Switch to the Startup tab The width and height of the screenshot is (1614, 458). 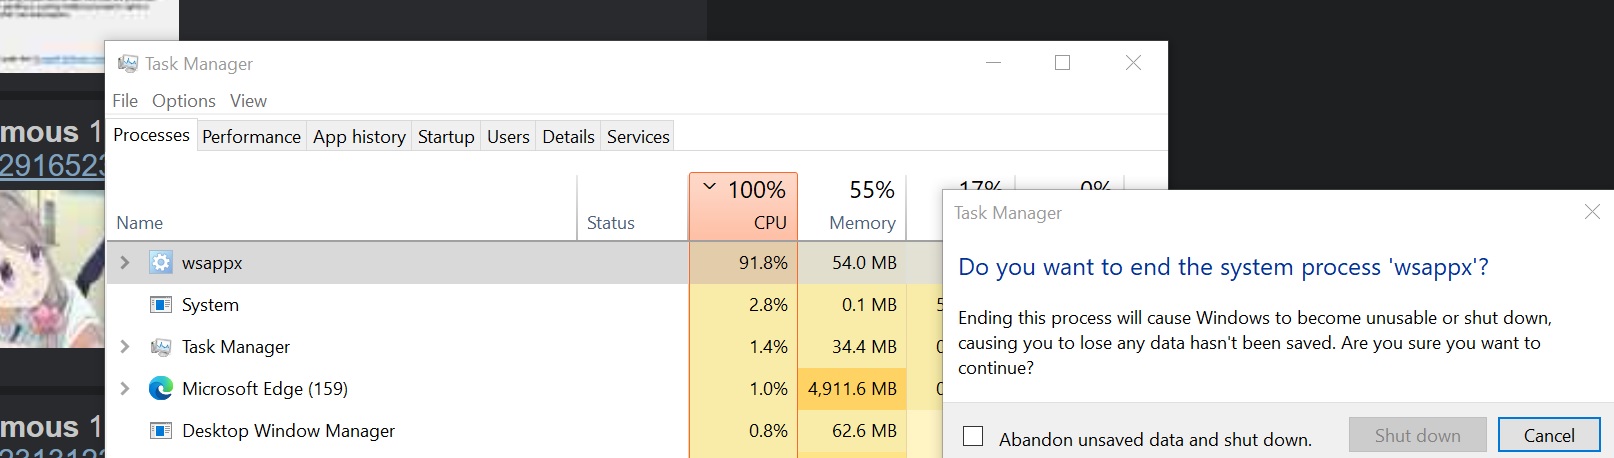[x=446, y=137]
